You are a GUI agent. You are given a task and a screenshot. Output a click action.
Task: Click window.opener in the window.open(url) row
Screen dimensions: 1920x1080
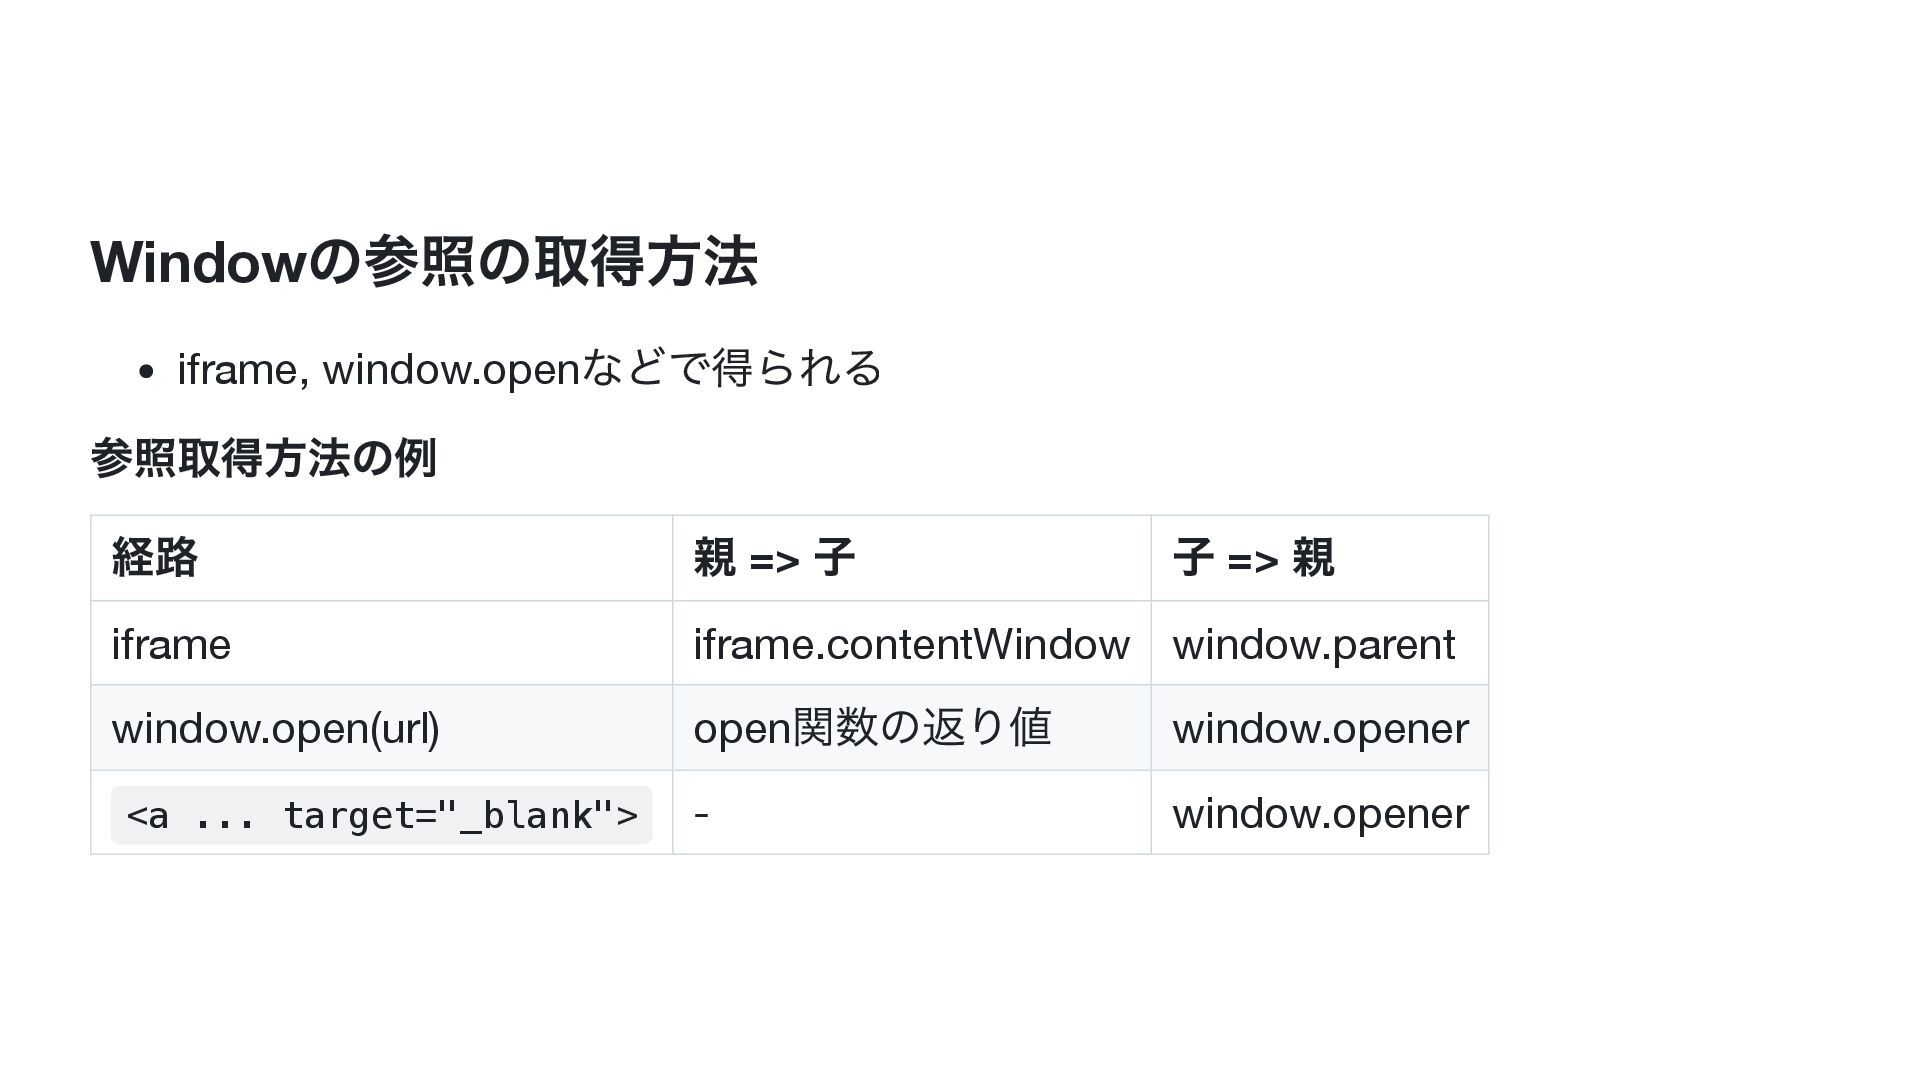(x=1320, y=728)
